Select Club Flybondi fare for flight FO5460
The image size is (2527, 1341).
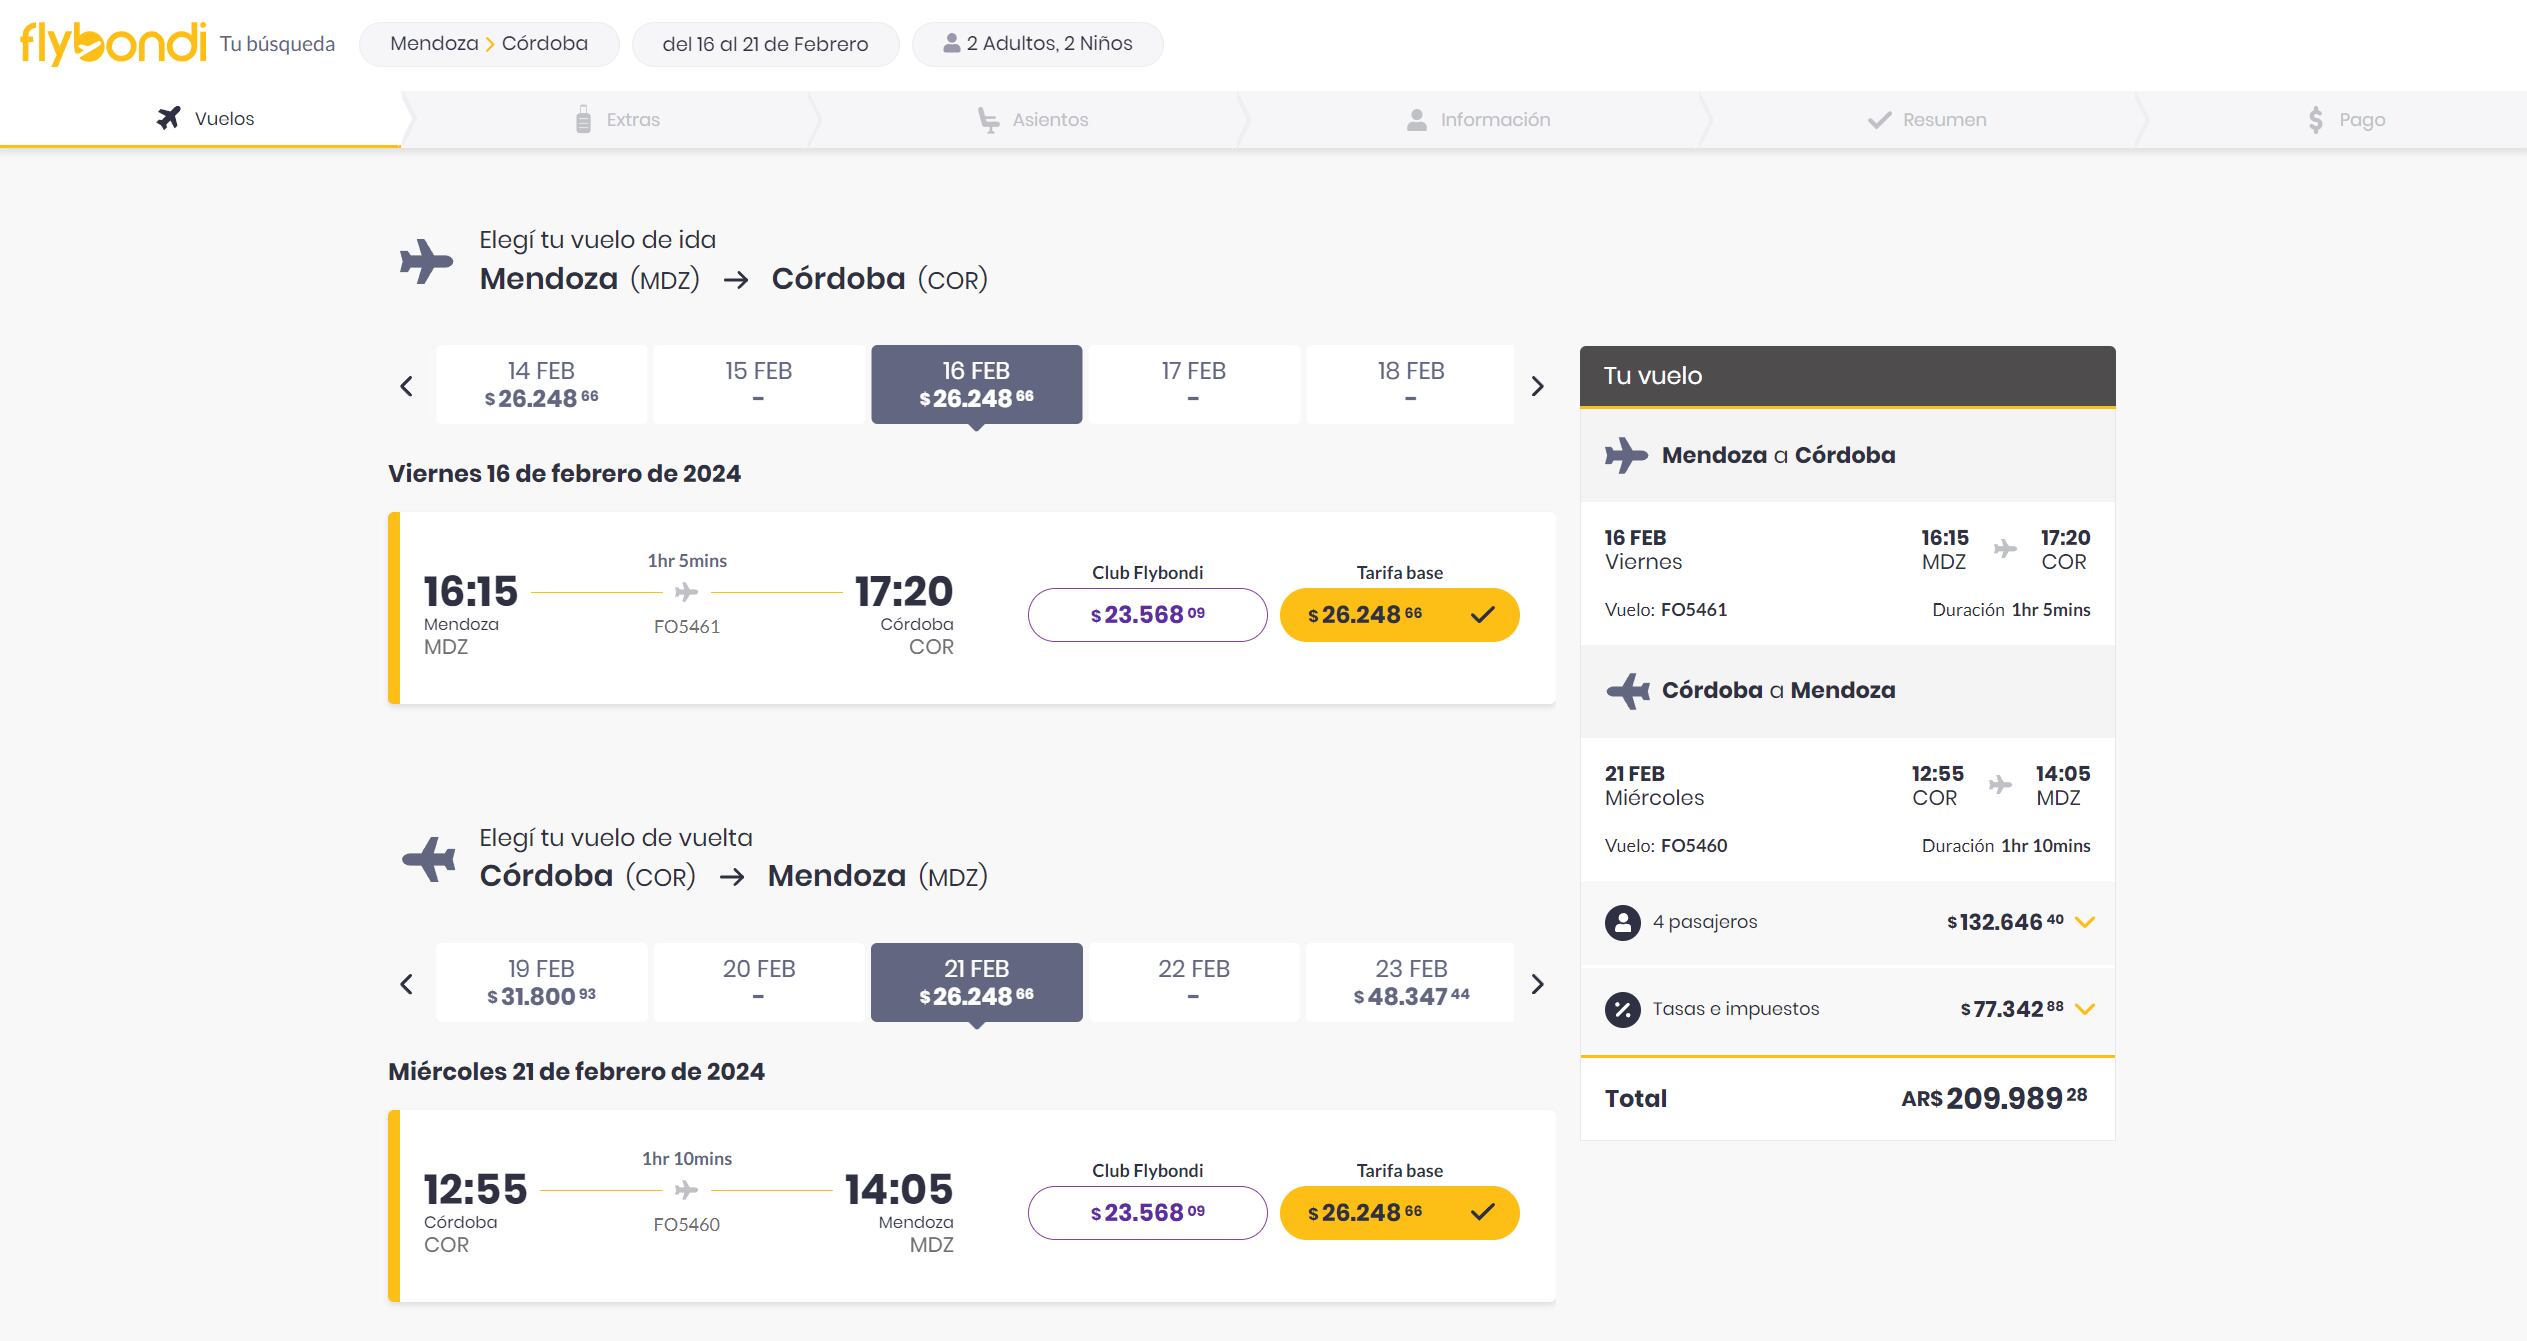tap(1148, 1213)
